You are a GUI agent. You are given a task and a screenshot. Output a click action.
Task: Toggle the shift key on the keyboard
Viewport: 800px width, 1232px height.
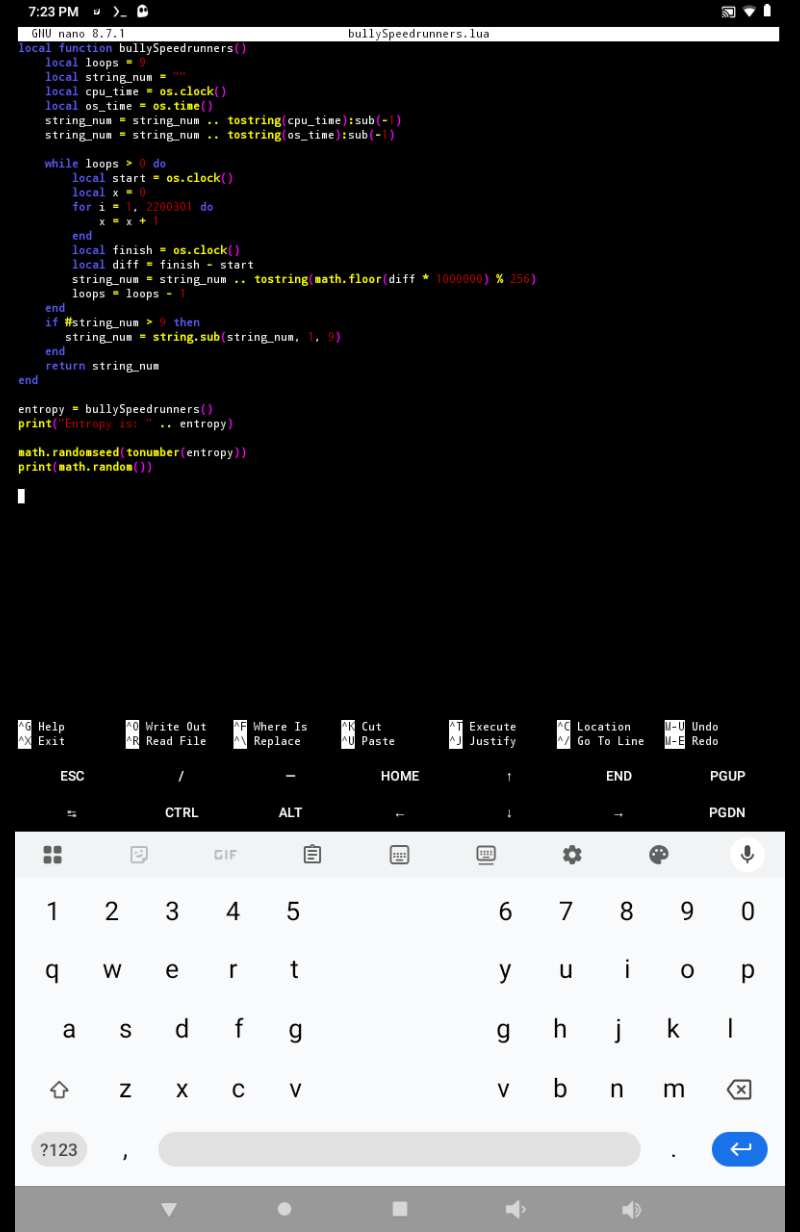pyautogui.click(x=59, y=1089)
